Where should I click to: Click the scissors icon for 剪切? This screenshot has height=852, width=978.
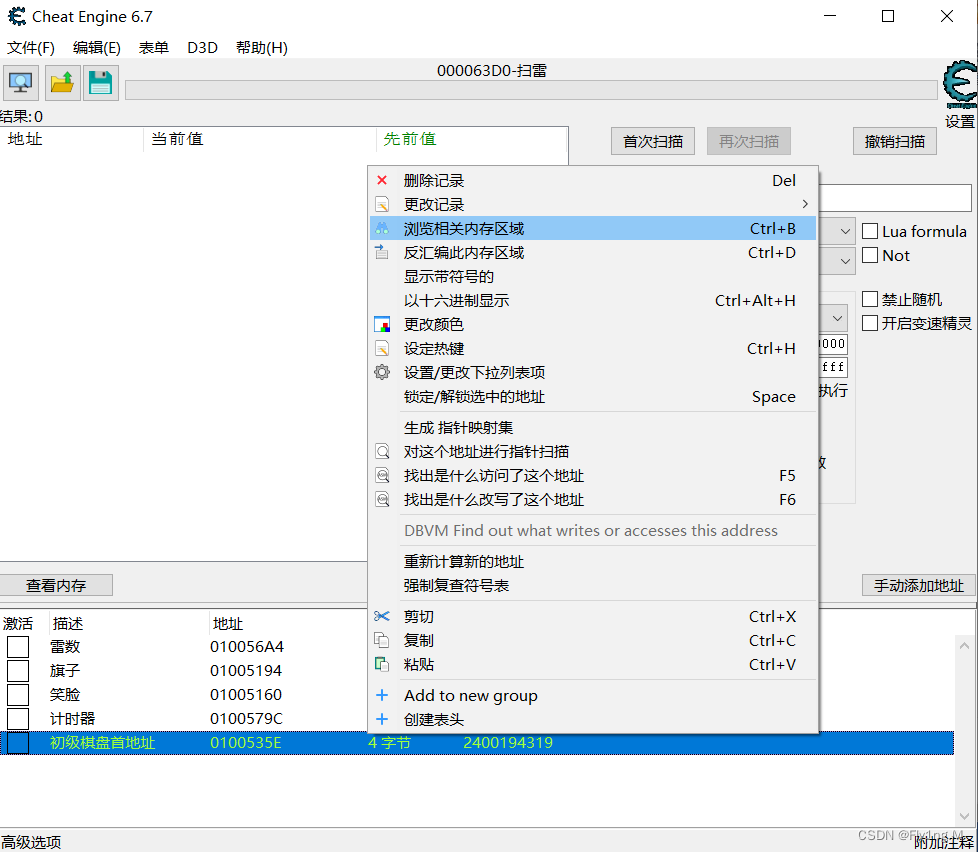tap(381, 616)
